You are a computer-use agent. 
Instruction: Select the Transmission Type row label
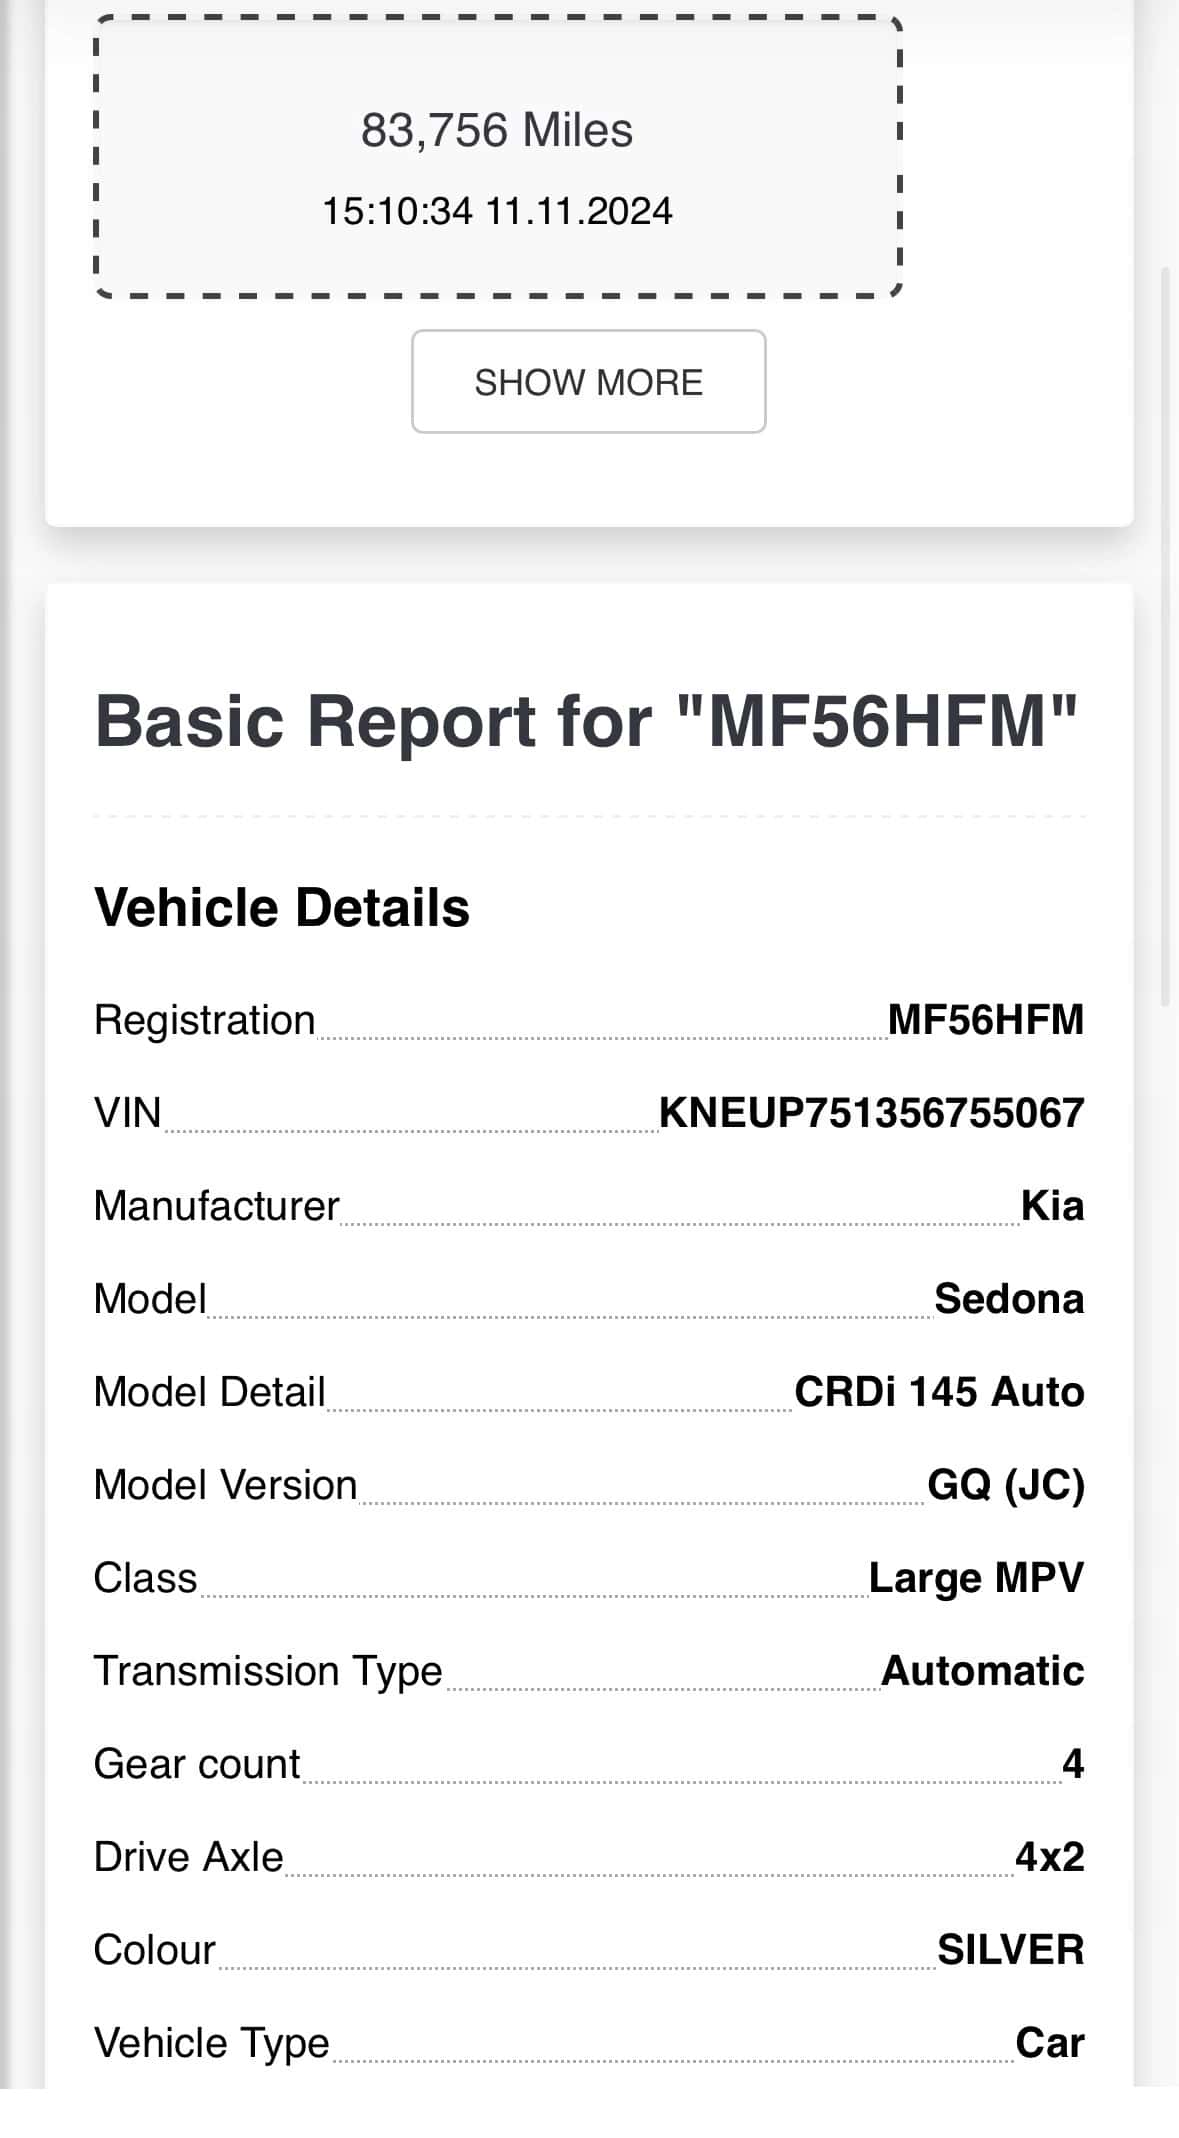(x=268, y=1672)
